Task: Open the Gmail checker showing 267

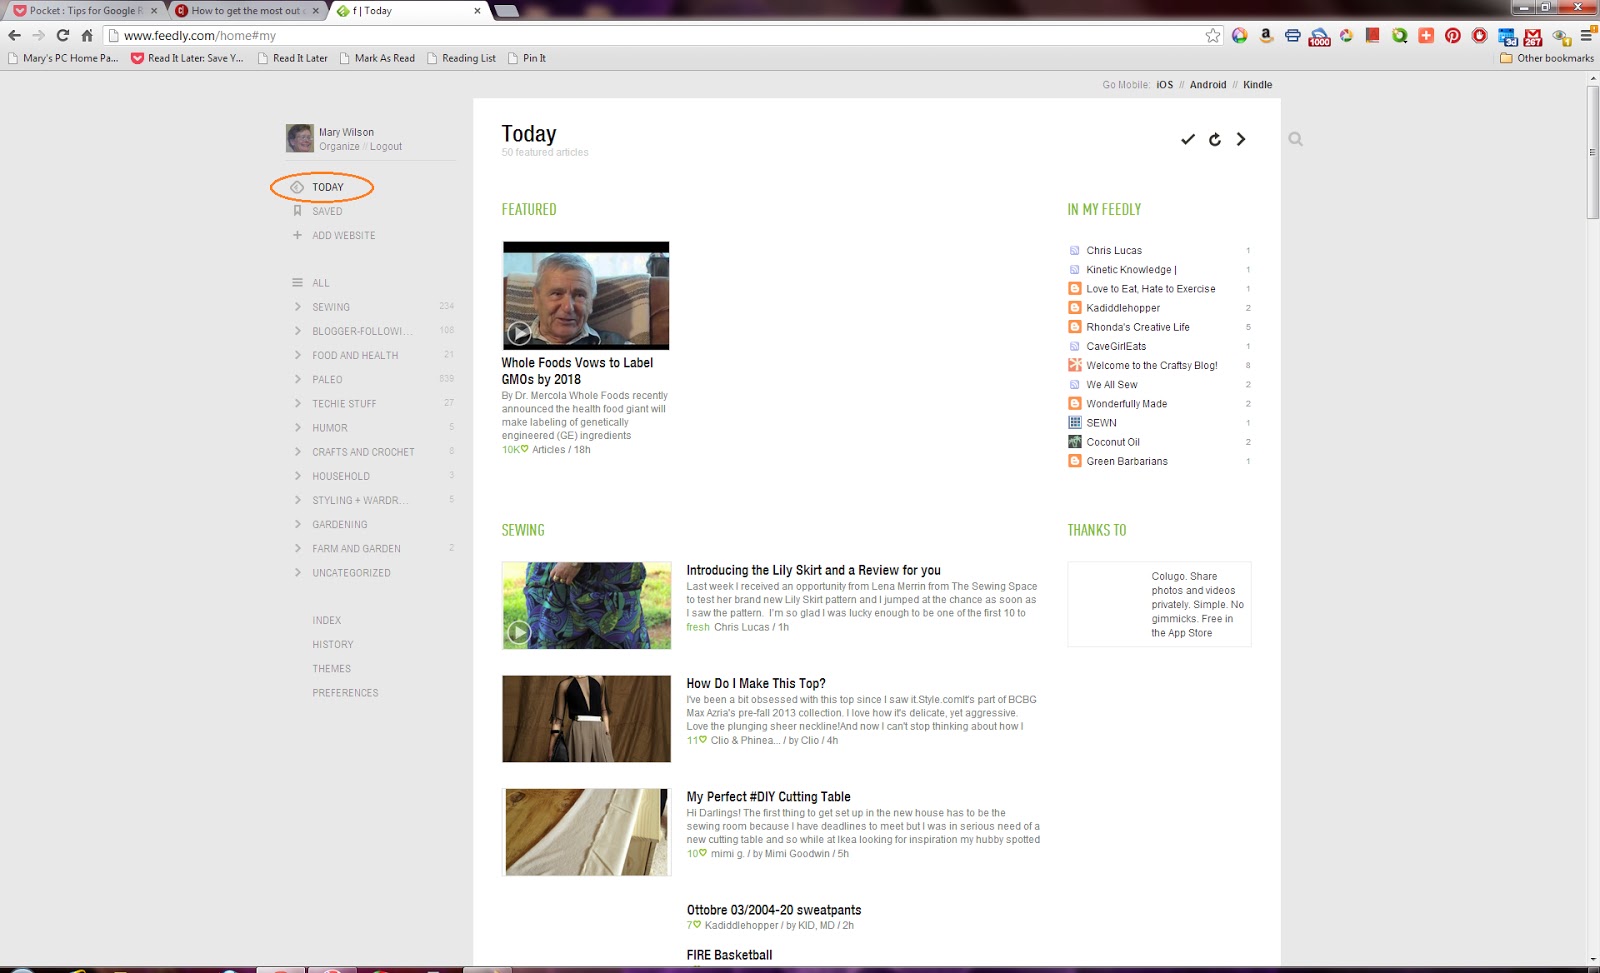Action: pyautogui.click(x=1533, y=37)
